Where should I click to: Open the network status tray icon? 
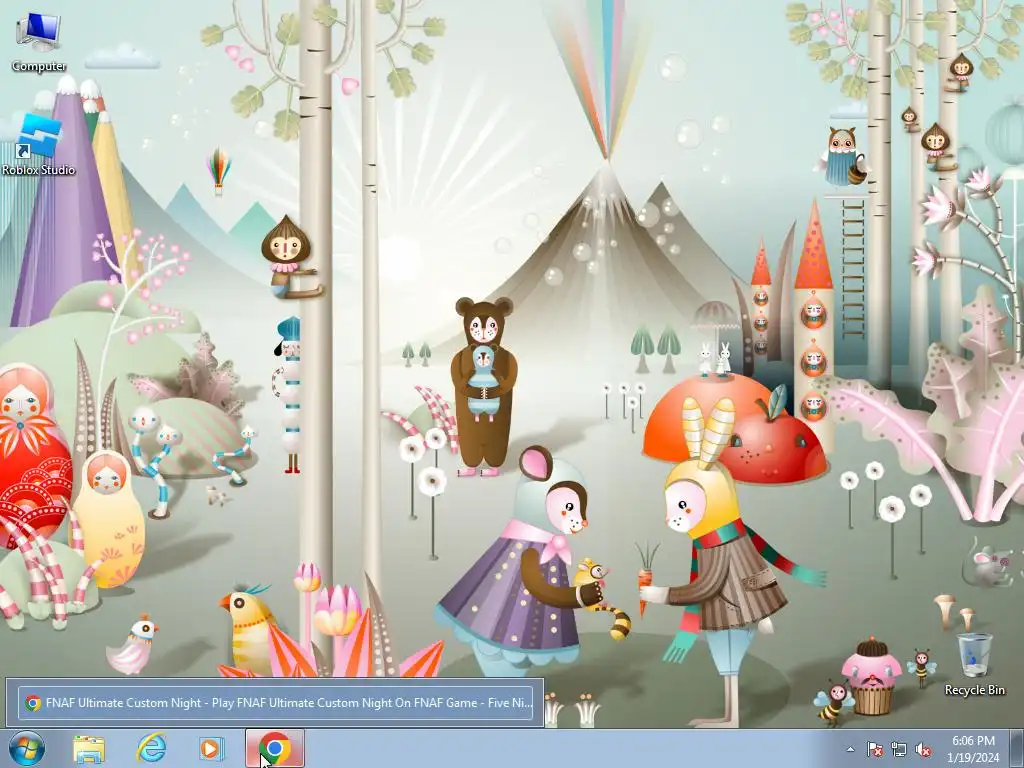point(899,750)
